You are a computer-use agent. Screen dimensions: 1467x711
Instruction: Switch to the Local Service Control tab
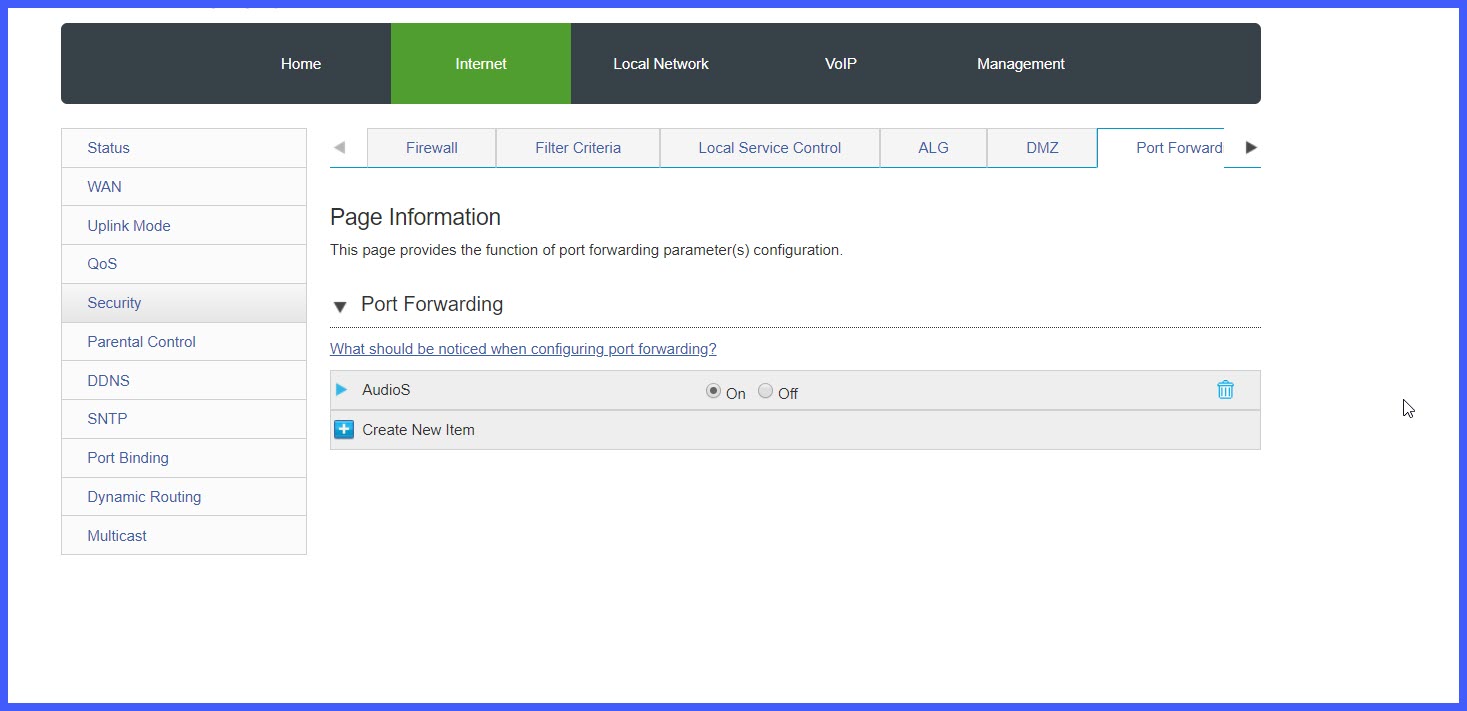tap(770, 148)
